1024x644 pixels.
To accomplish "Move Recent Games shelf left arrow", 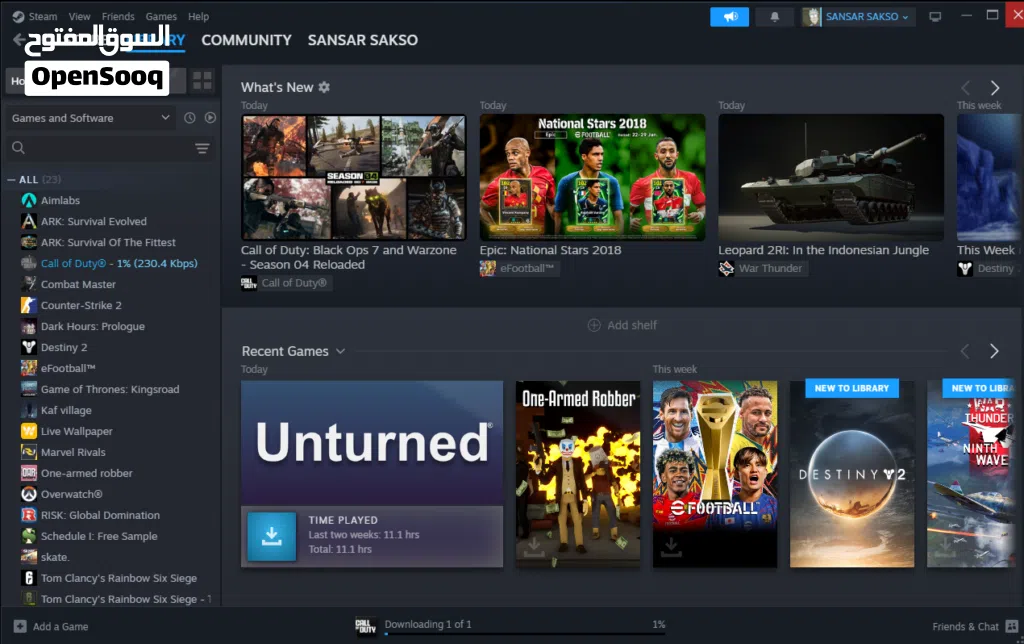I will pos(965,351).
